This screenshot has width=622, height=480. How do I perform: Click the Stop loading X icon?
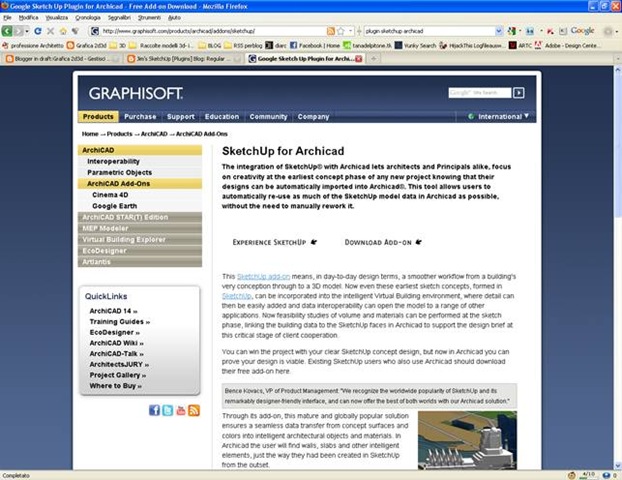click(x=50, y=31)
